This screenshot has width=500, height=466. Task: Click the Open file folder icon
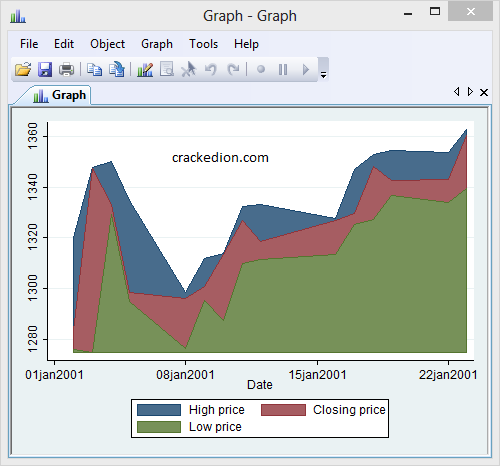[x=23, y=69]
